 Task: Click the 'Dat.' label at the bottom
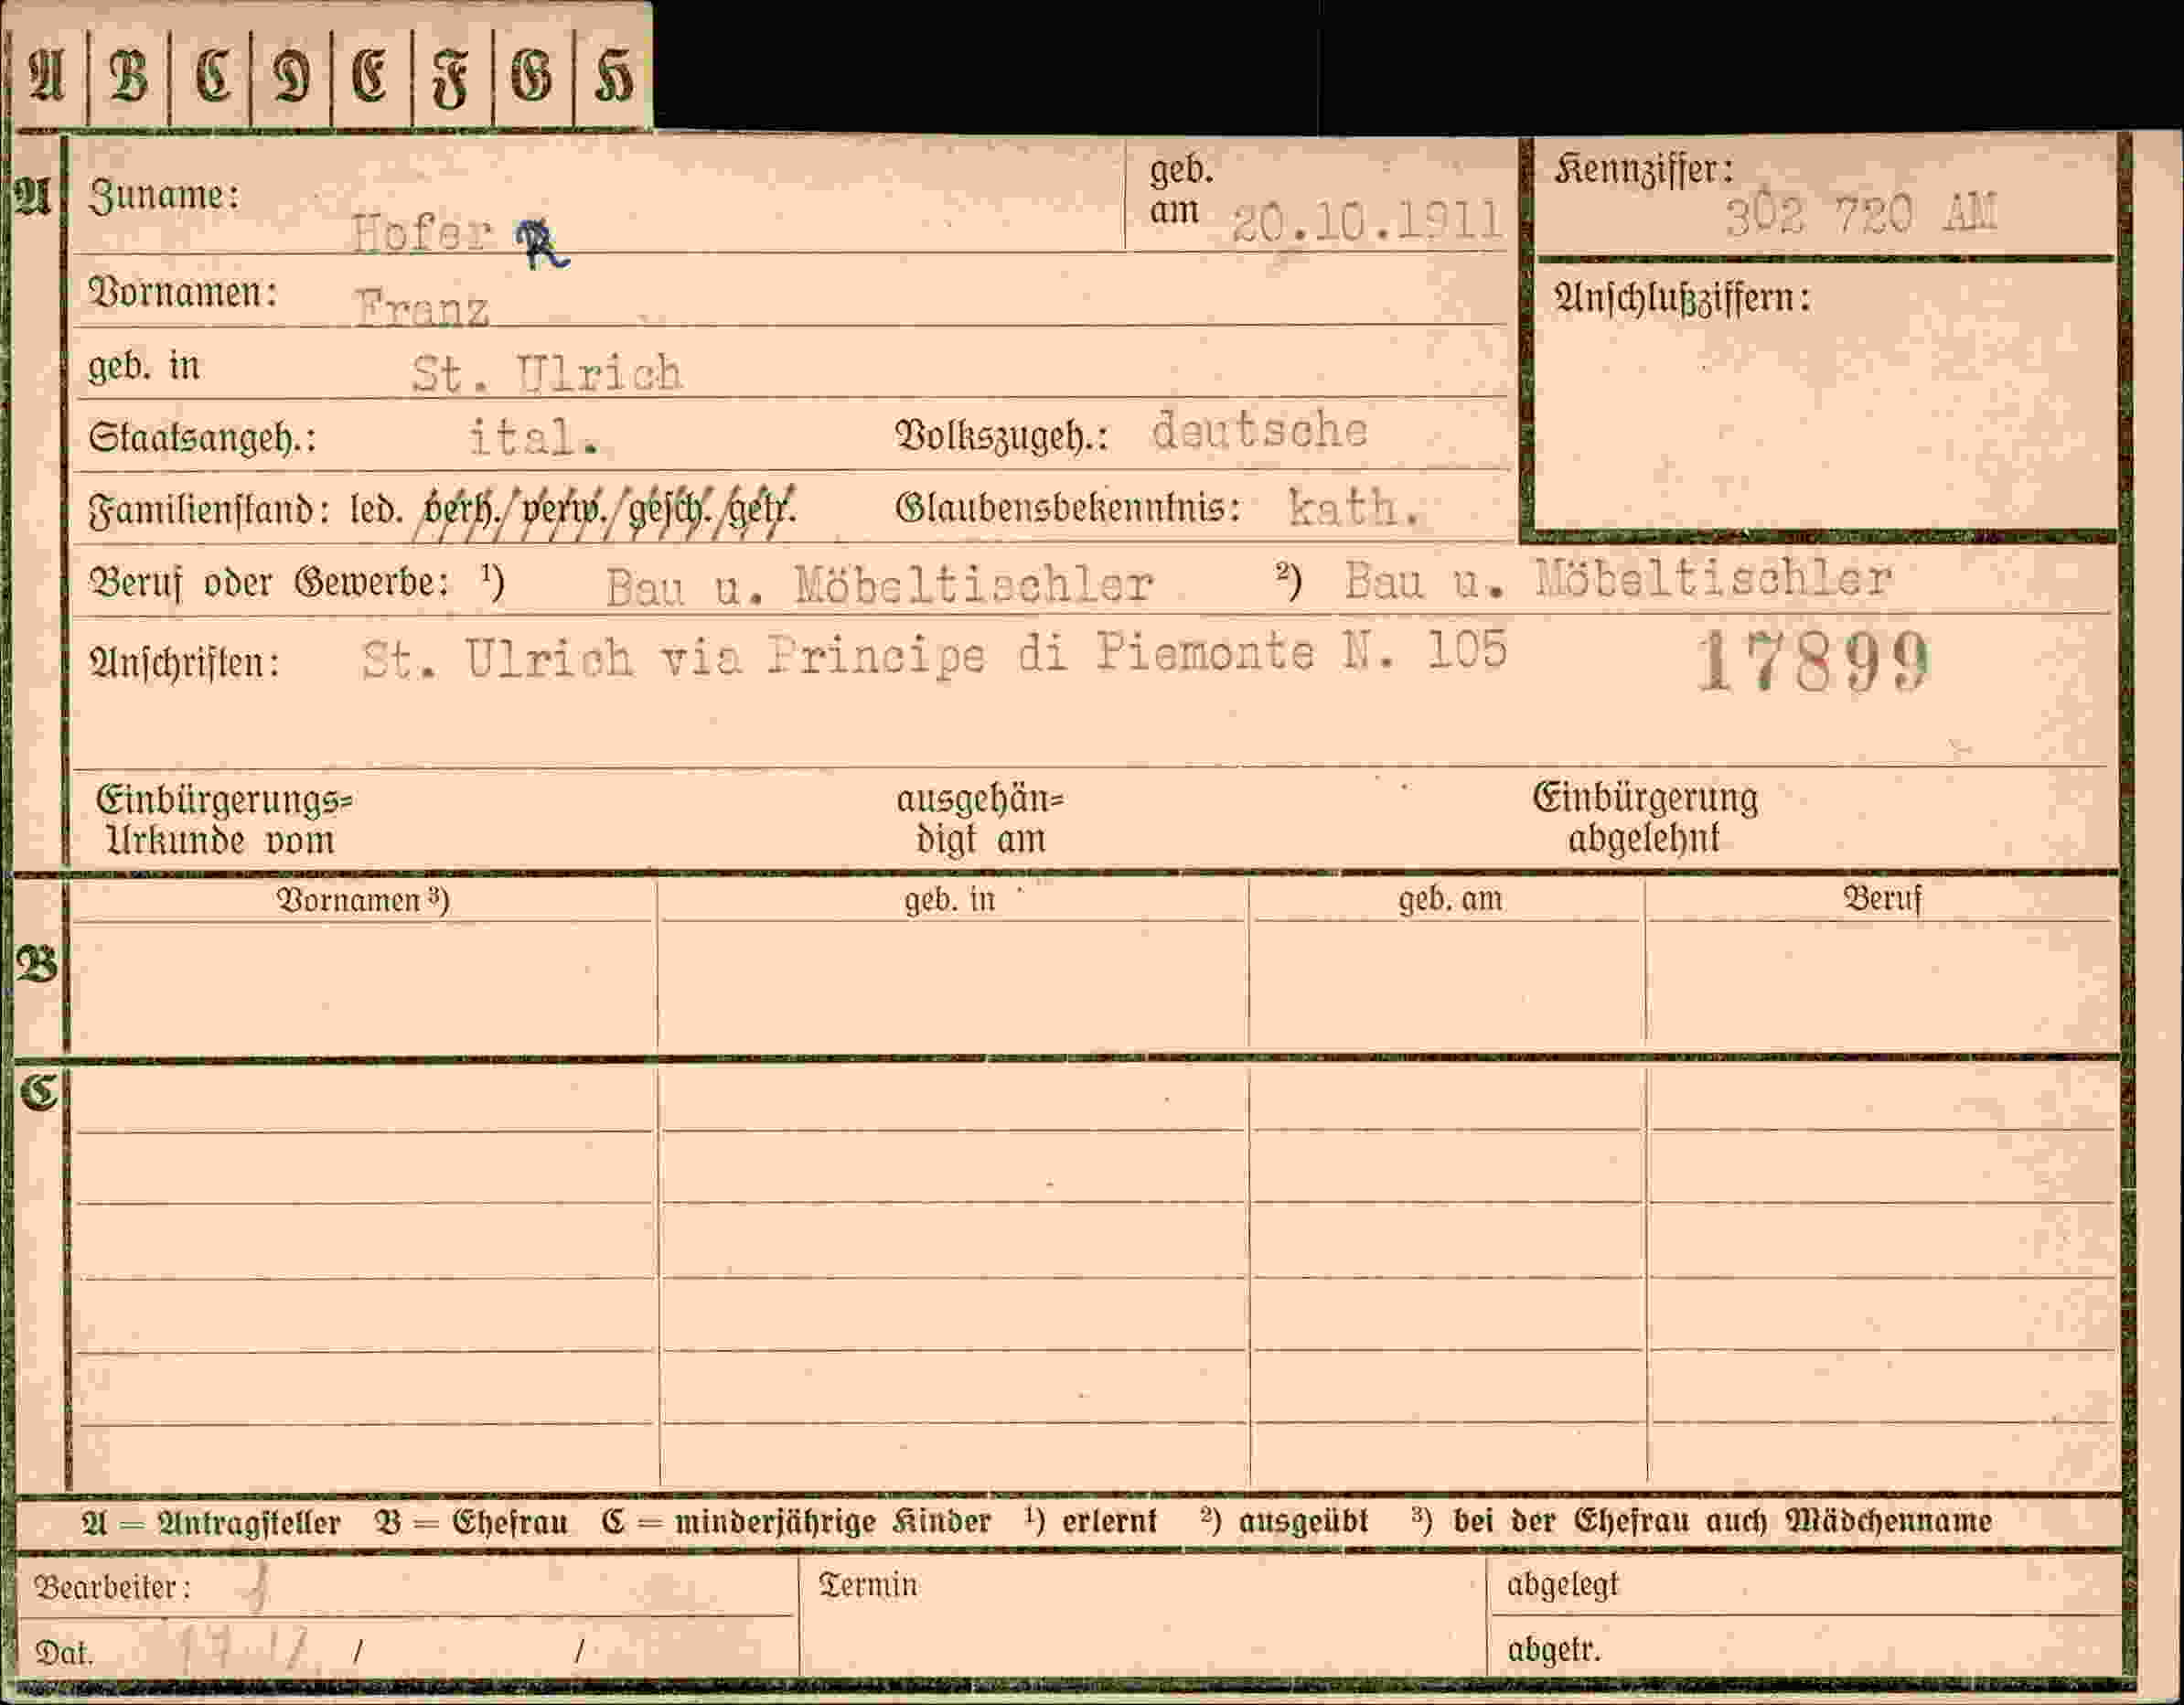63,1653
